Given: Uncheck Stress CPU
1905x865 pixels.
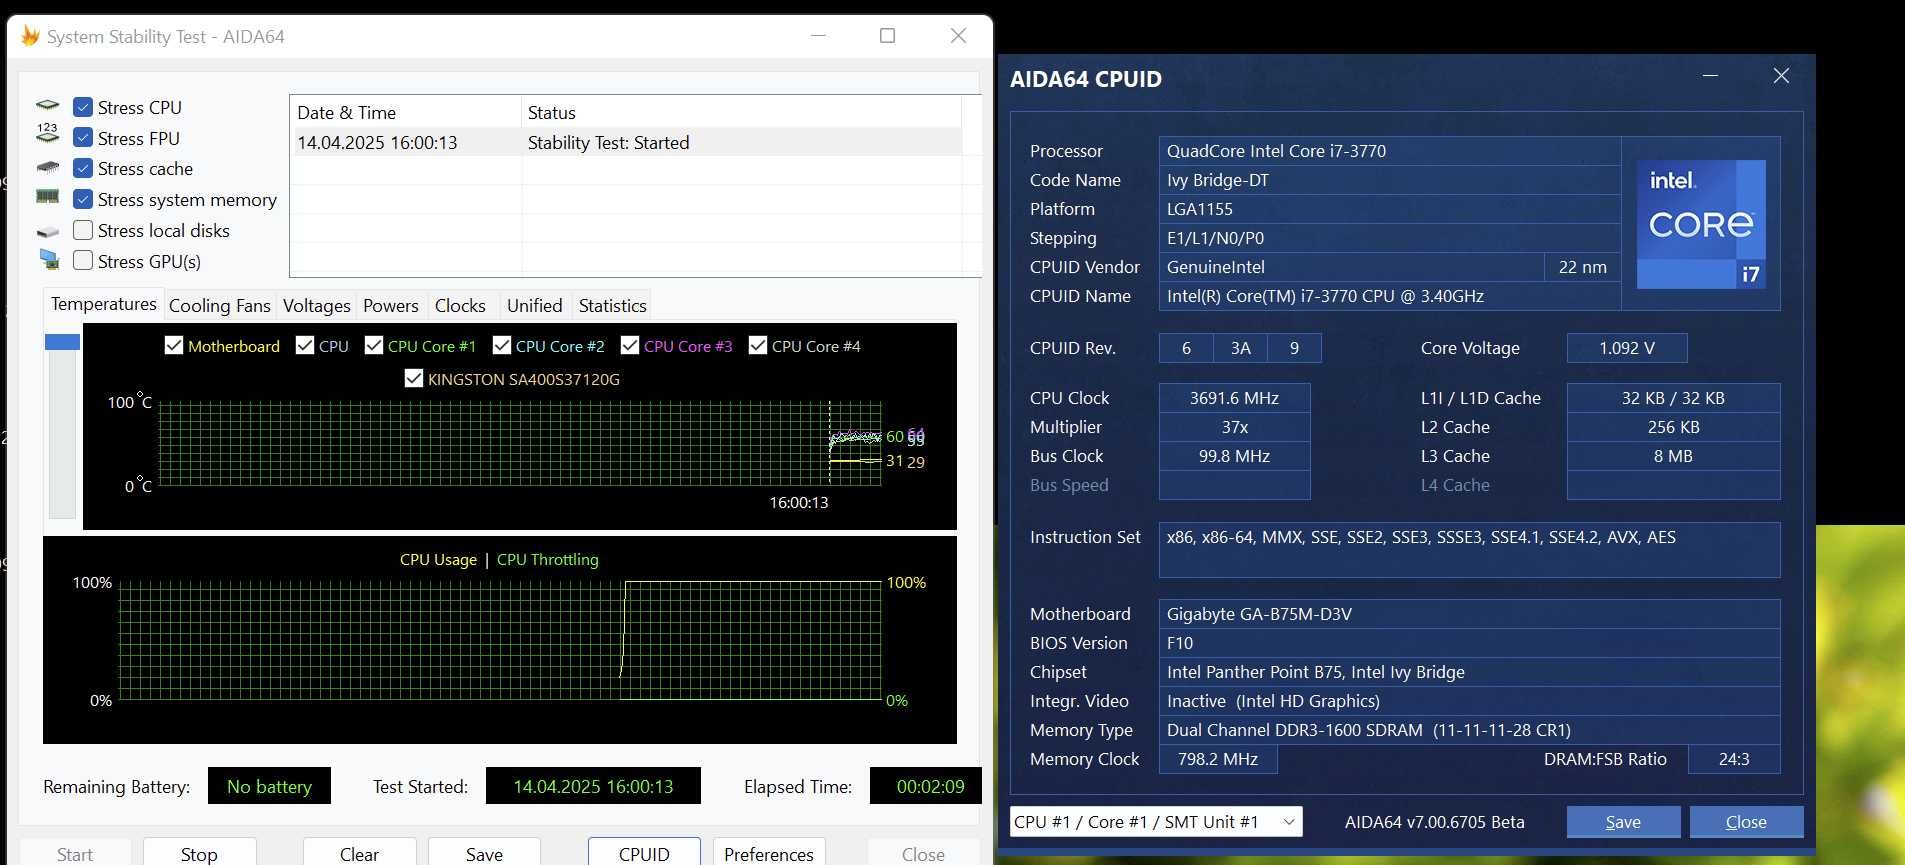Looking at the screenshot, I should tap(83, 107).
